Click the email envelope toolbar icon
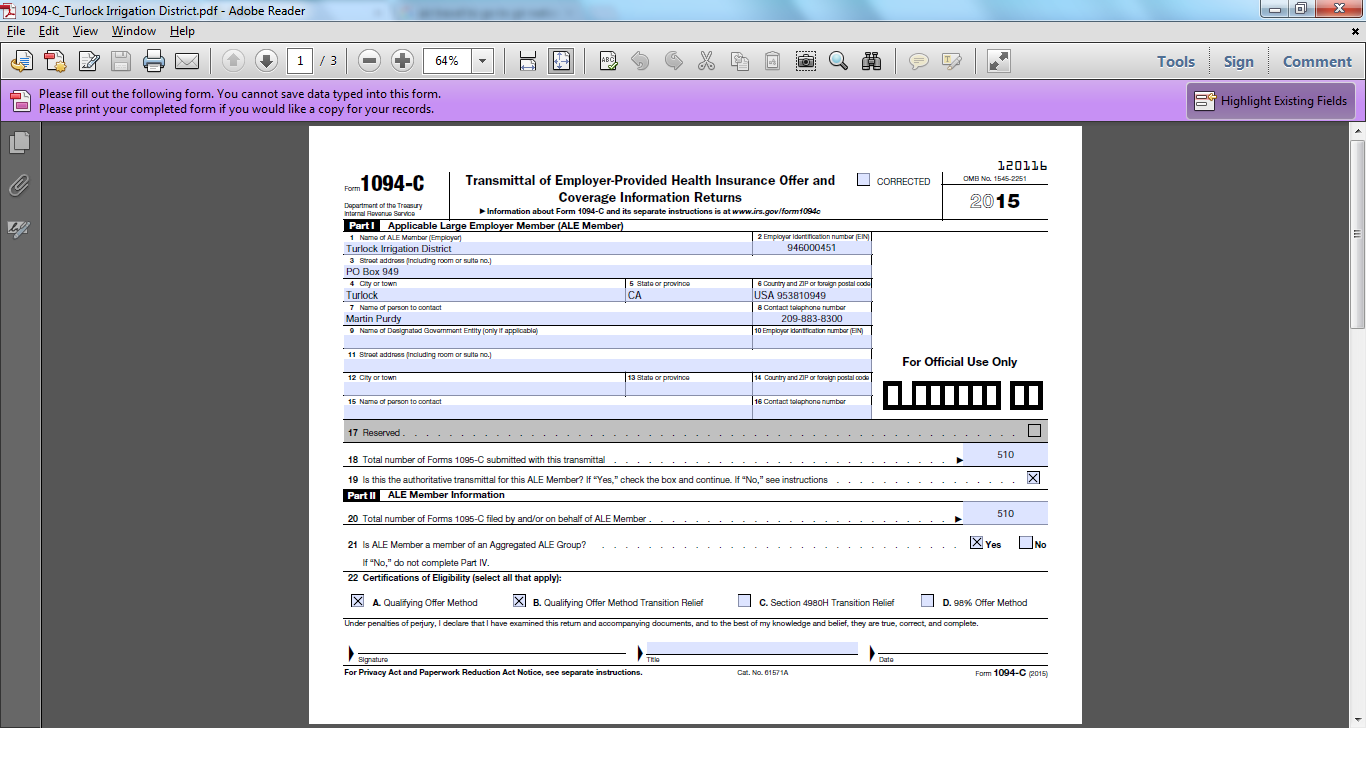The height and width of the screenshot is (768, 1366). pos(187,62)
